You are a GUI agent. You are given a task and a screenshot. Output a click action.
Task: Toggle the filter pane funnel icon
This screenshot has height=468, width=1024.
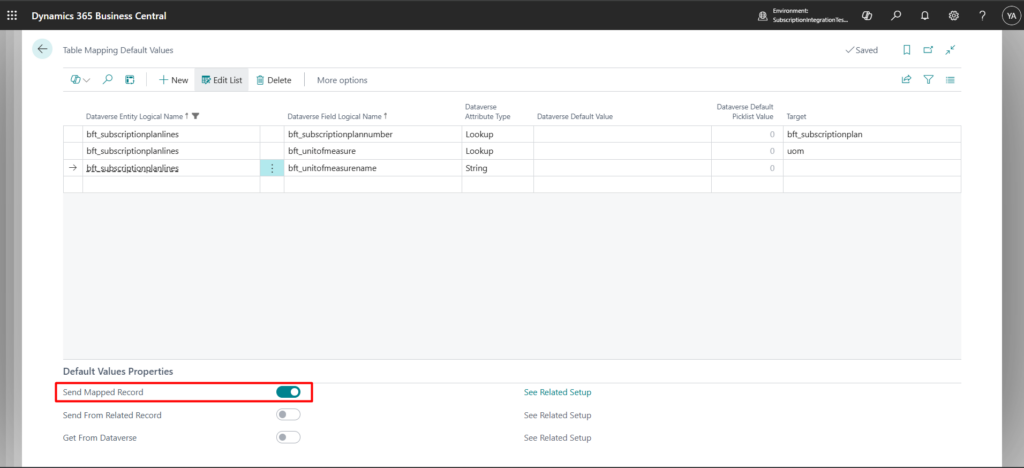point(928,80)
